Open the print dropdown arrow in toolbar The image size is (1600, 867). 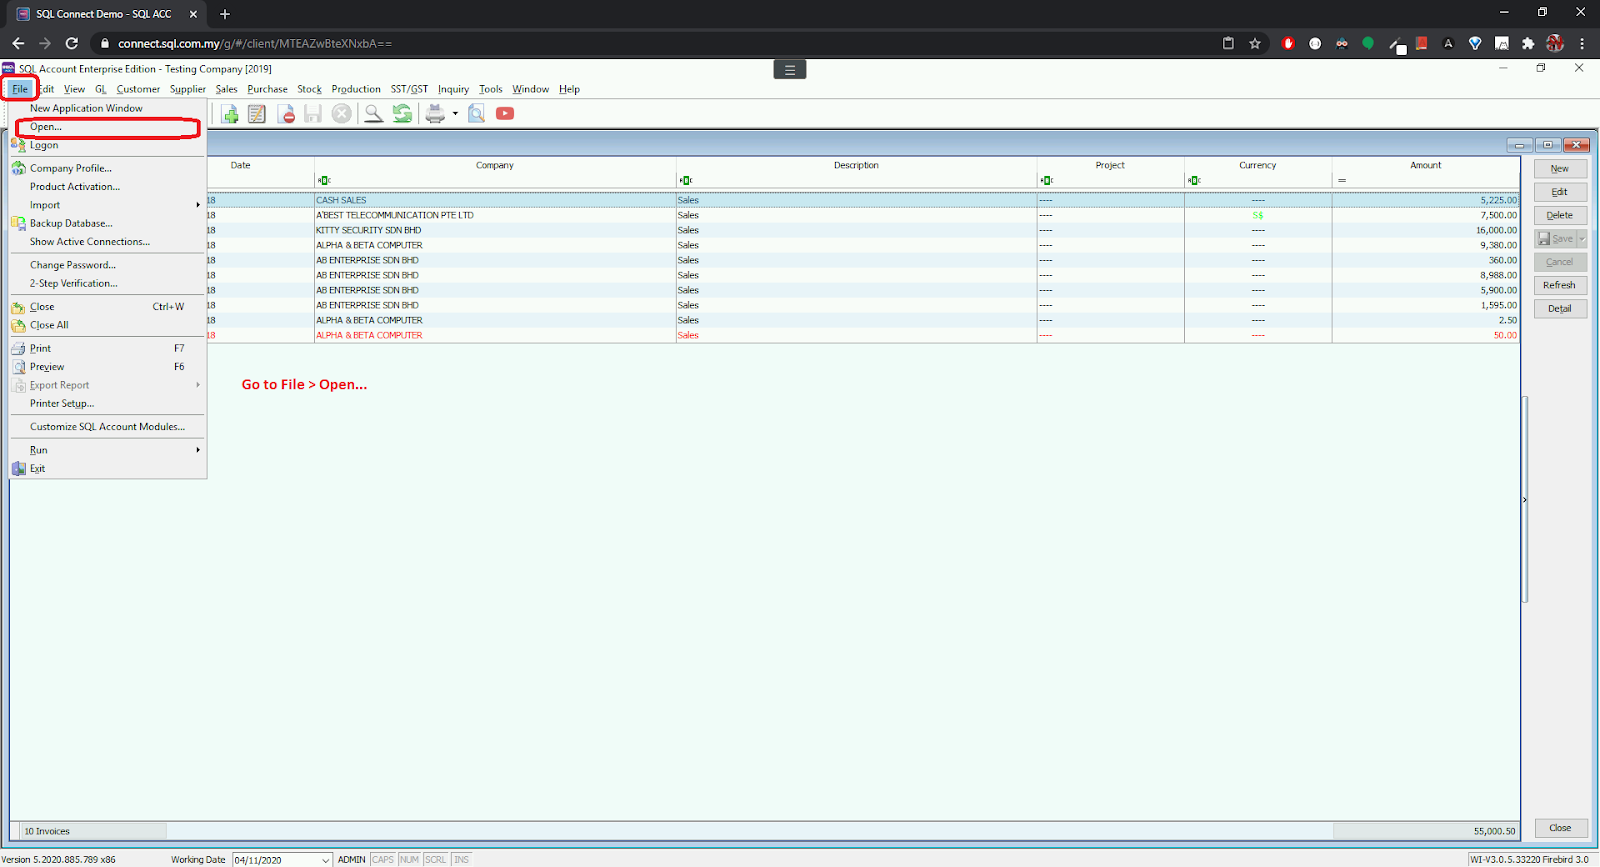(455, 114)
